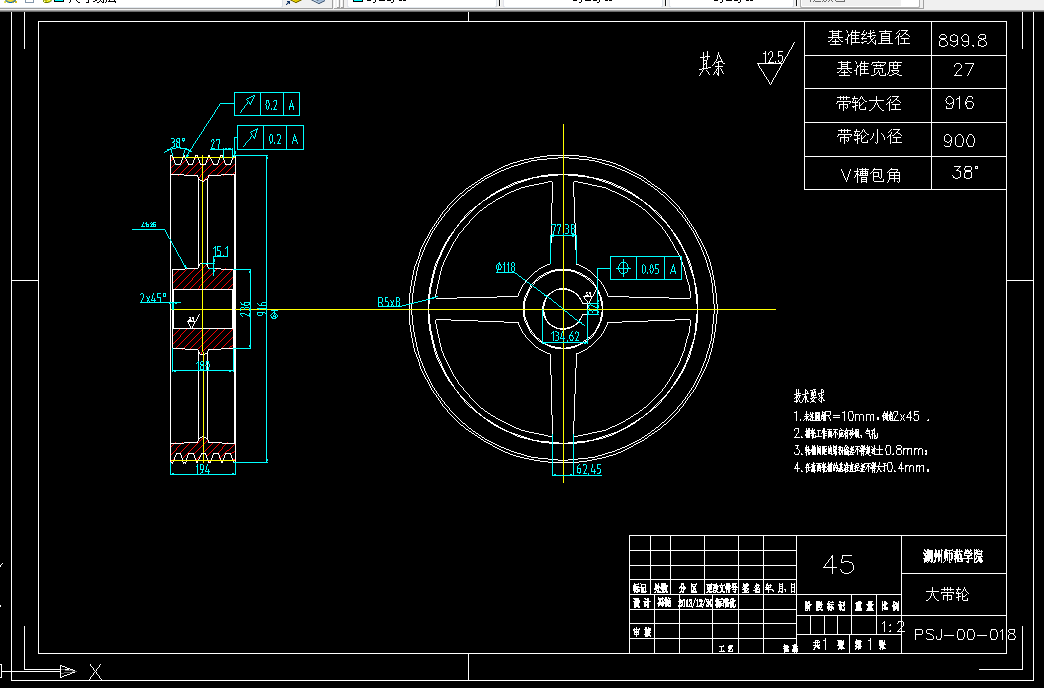Click the 2x45° chamfer annotation
Viewport: 1044px width, 688px height.
point(153,298)
